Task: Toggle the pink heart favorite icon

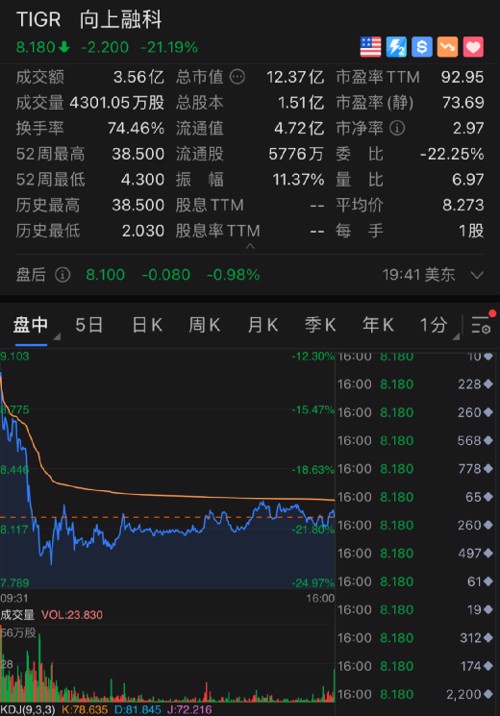Action: point(473,47)
